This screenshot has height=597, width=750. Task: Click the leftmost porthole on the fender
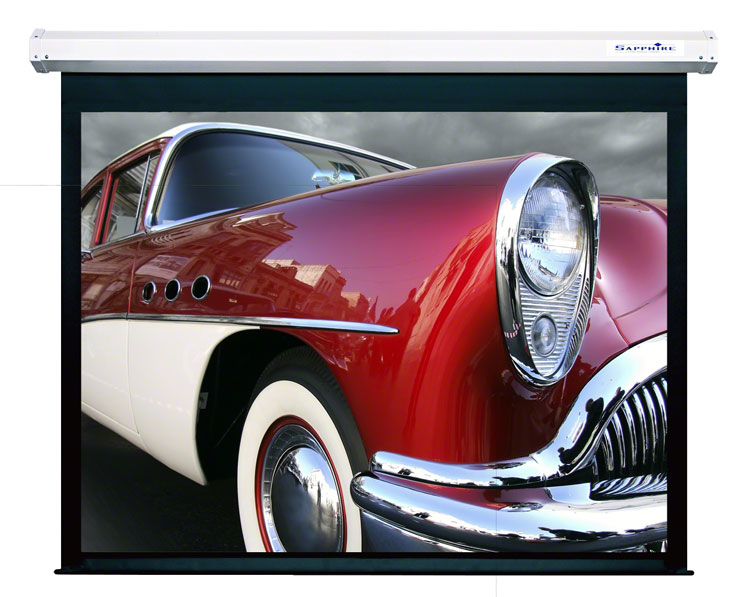[149, 292]
